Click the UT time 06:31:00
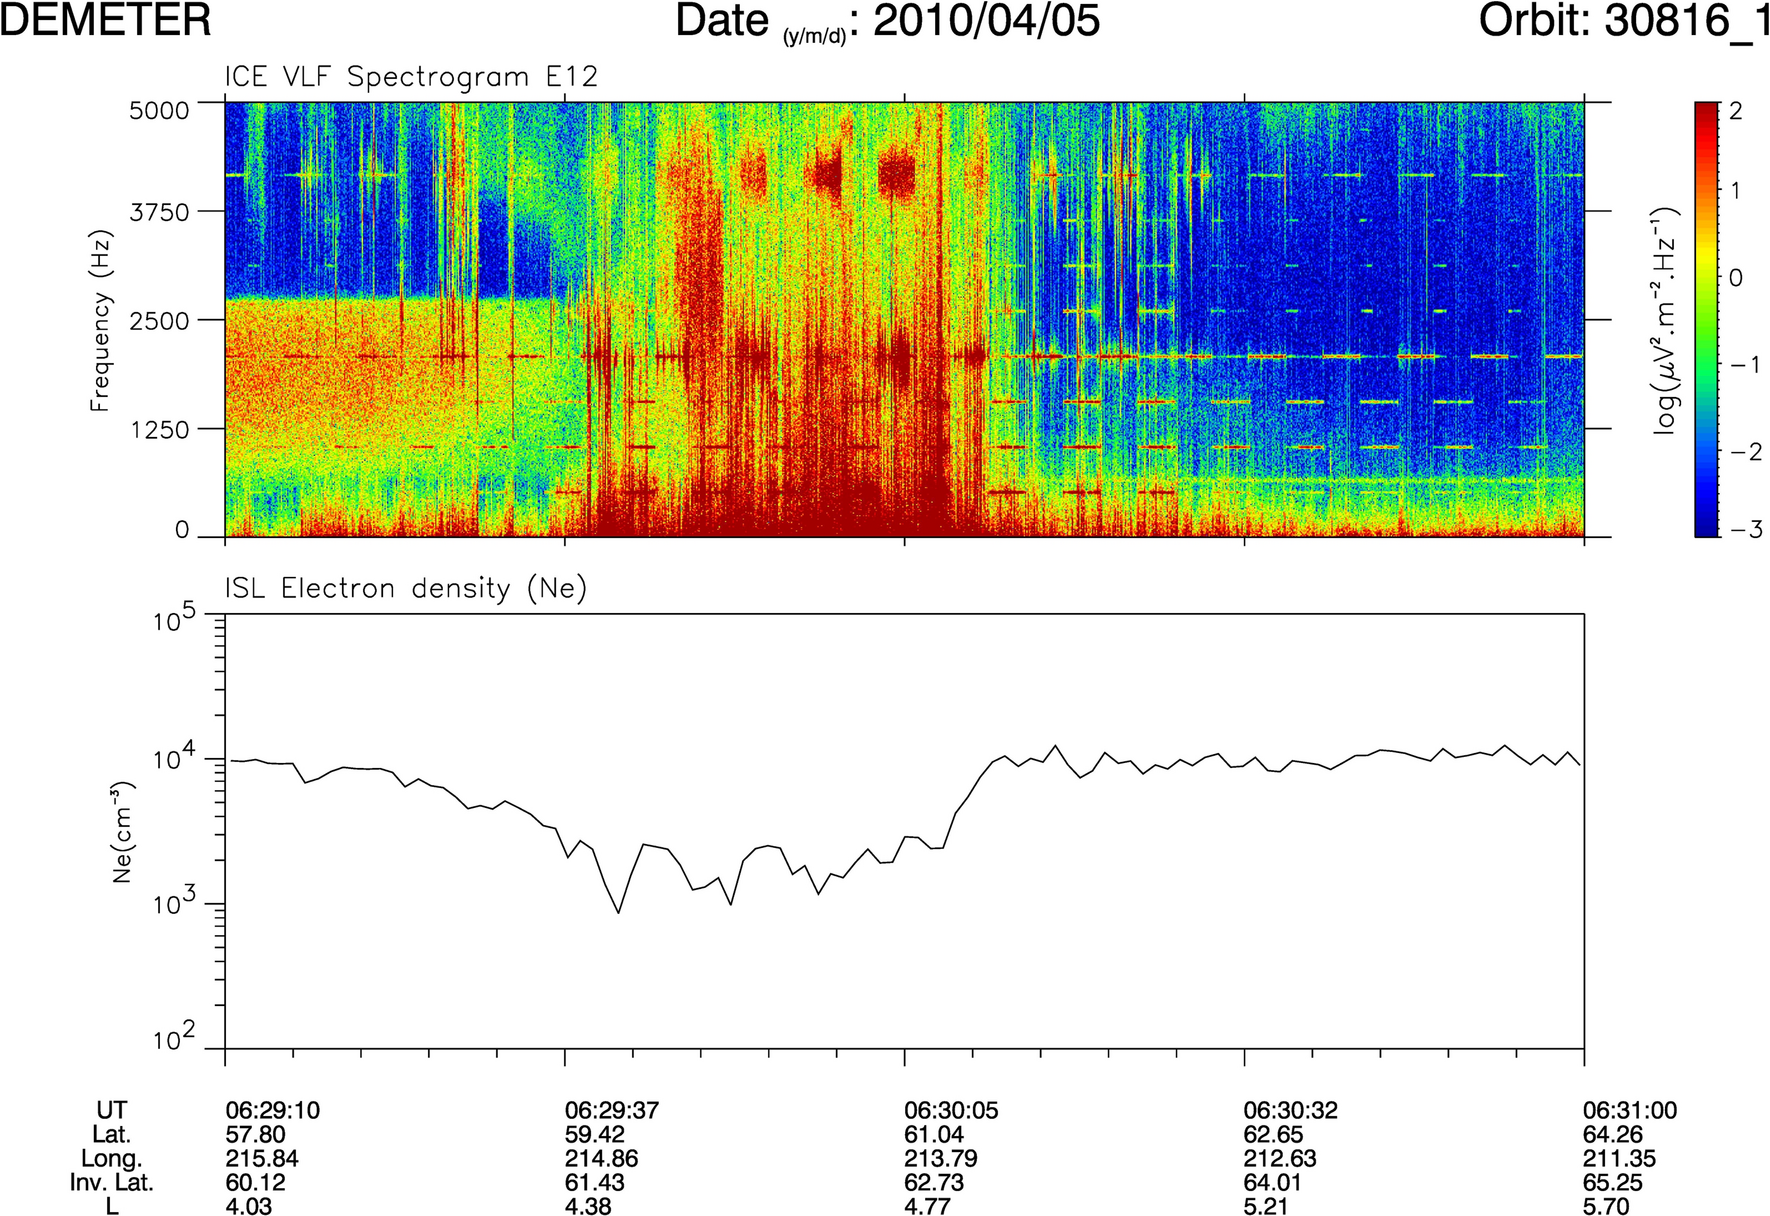 (1630, 1111)
